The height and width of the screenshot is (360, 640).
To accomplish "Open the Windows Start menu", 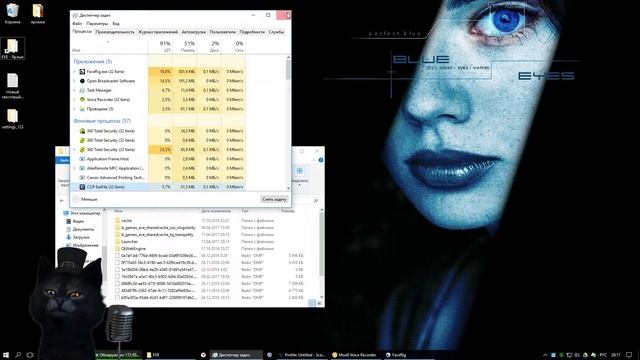I will point(6,355).
